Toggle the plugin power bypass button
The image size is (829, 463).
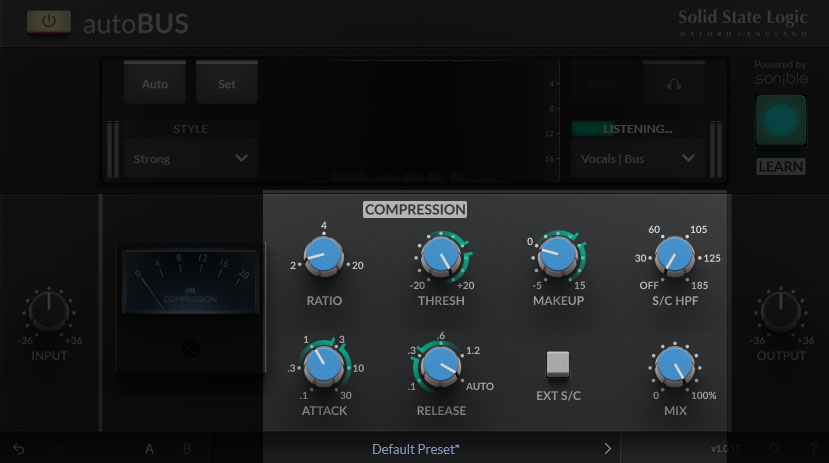click(48, 22)
